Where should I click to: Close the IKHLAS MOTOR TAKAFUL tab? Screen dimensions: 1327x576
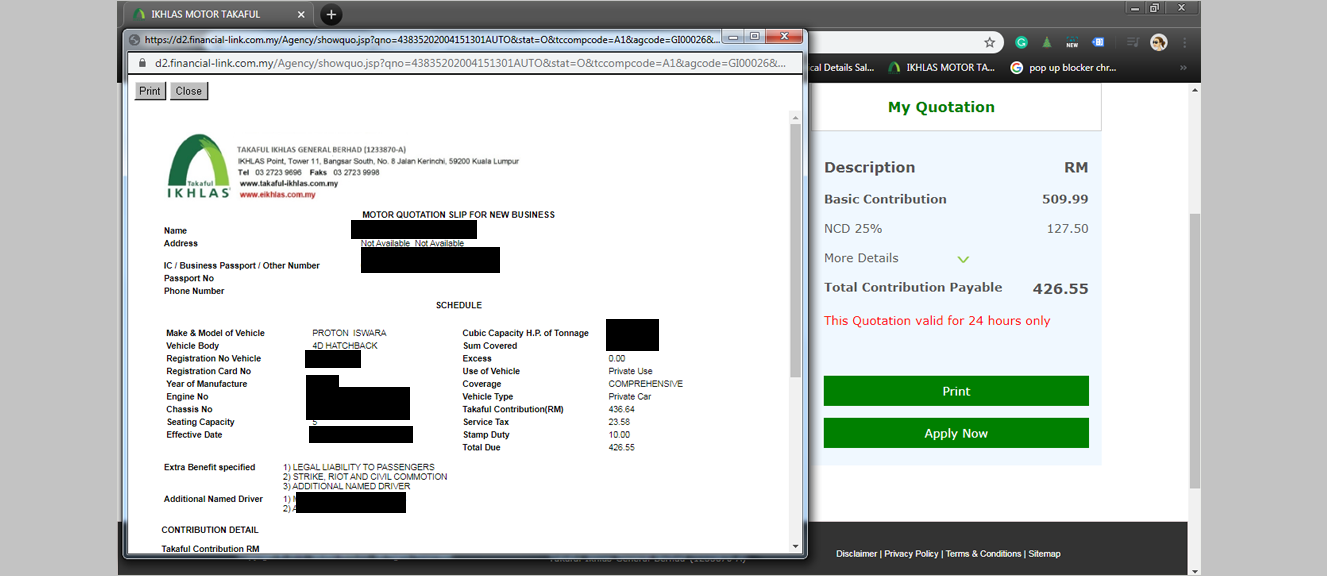[301, 15]
